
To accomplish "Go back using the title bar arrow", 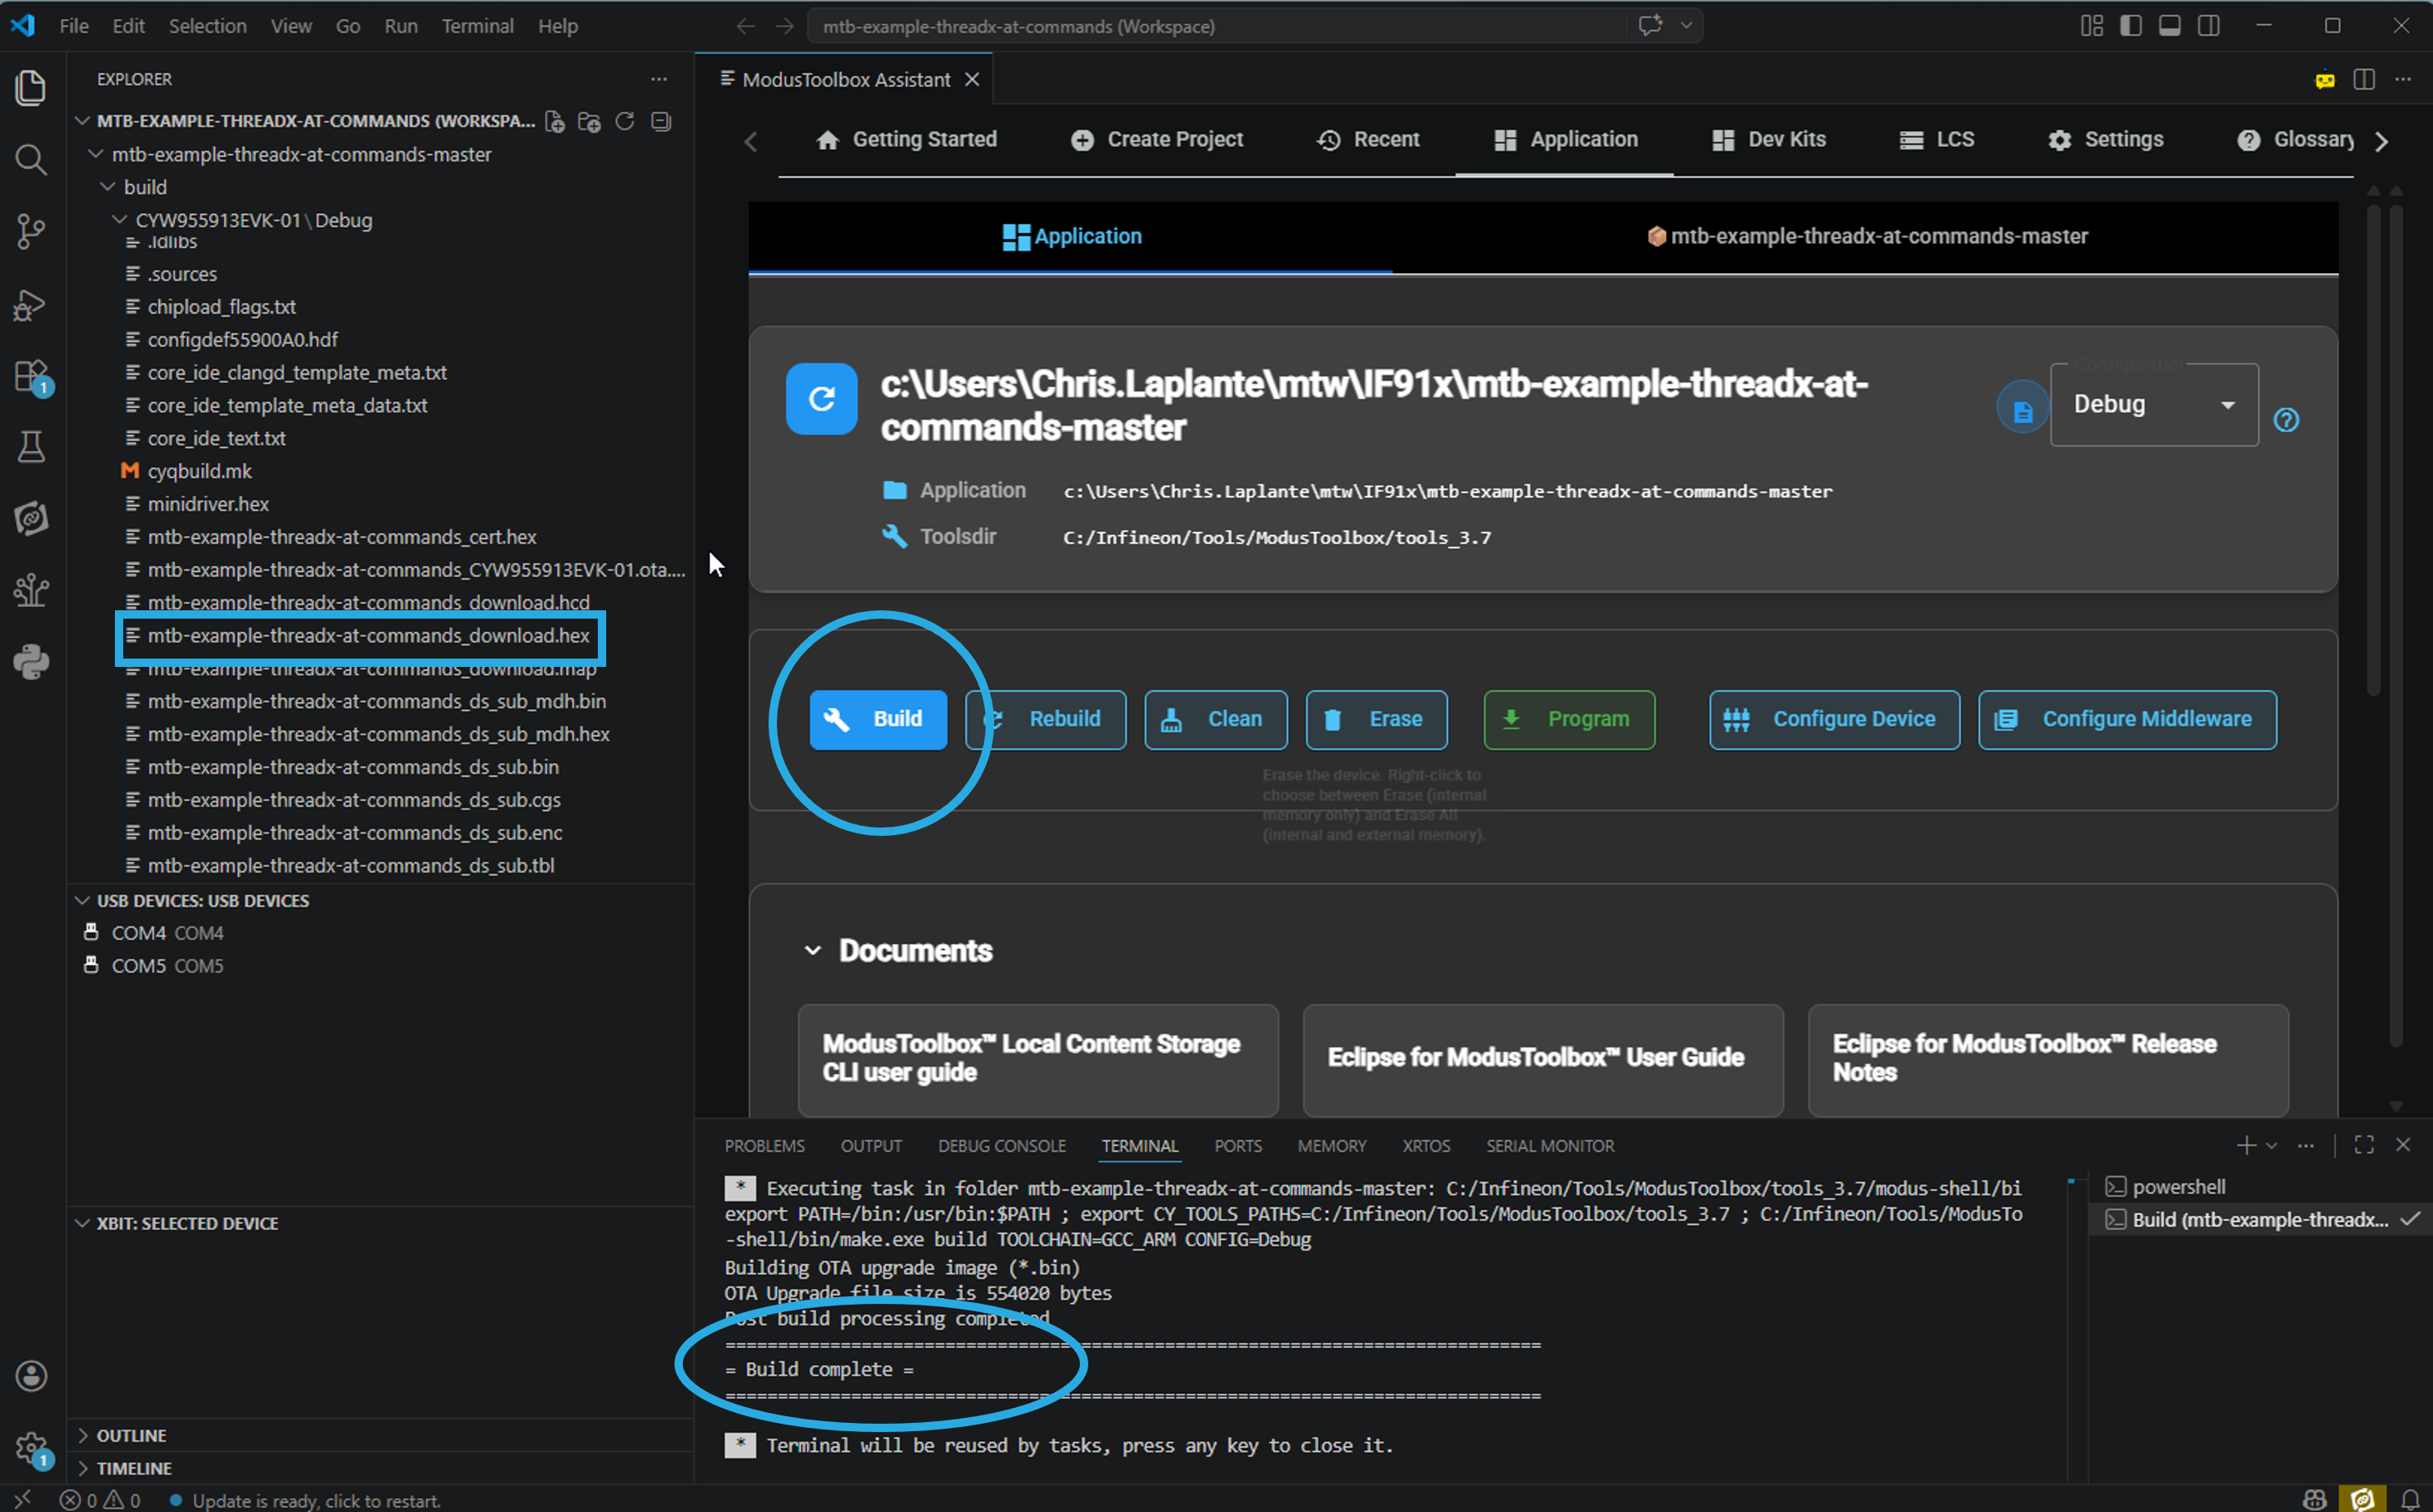I will (x=746, y=26).
